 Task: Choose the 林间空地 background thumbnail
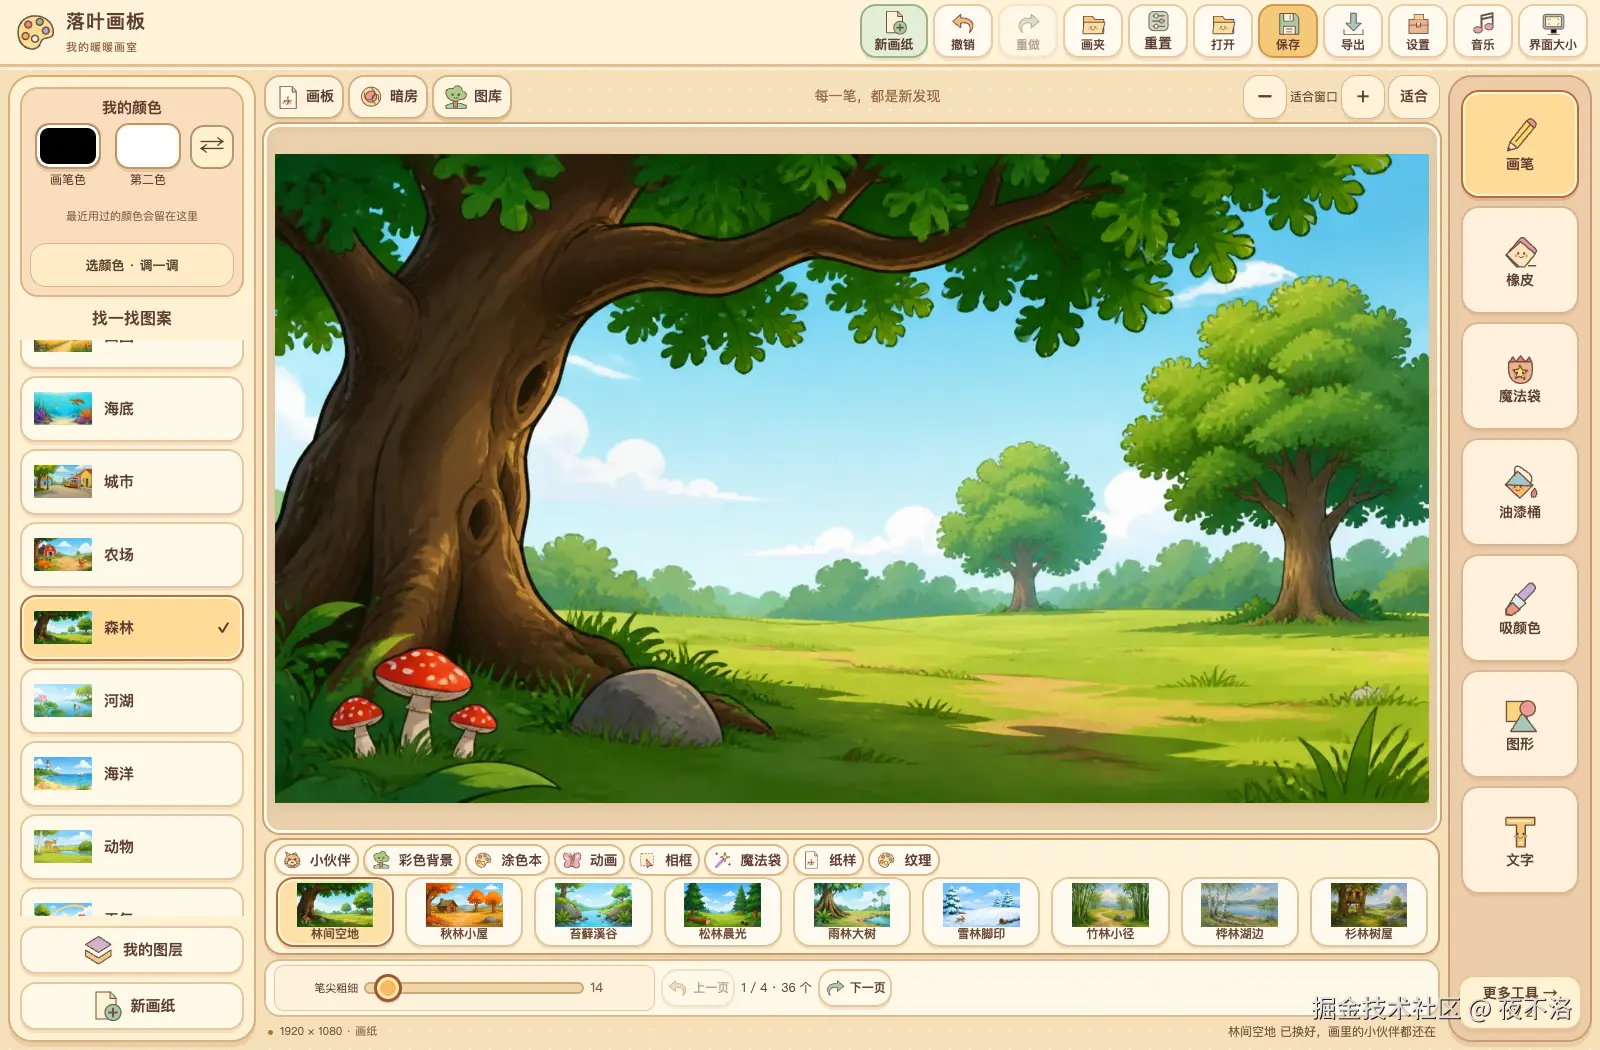335,912
